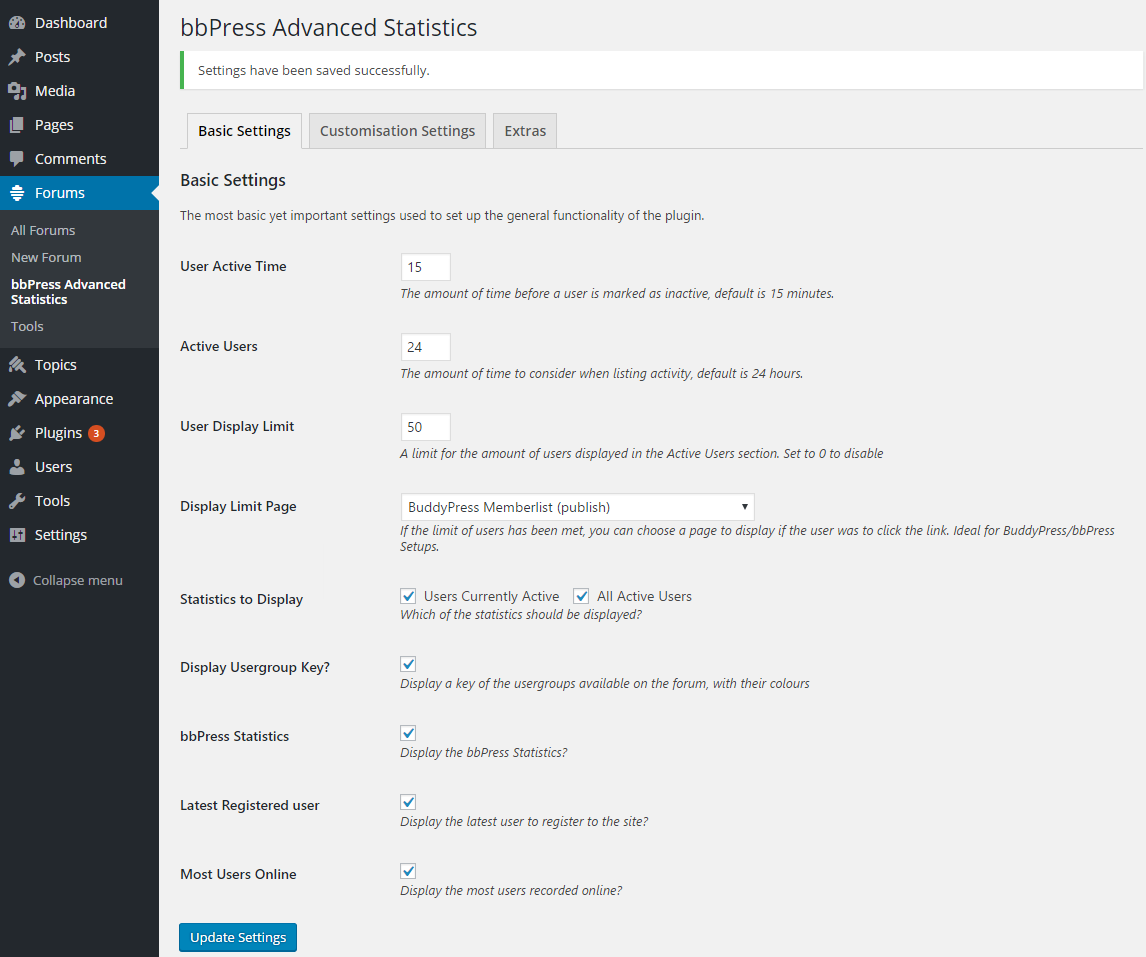This screenshot has width=1146, height=957.
Task: Click the Pages icon in sidebar
Action: tap(17, 125)
